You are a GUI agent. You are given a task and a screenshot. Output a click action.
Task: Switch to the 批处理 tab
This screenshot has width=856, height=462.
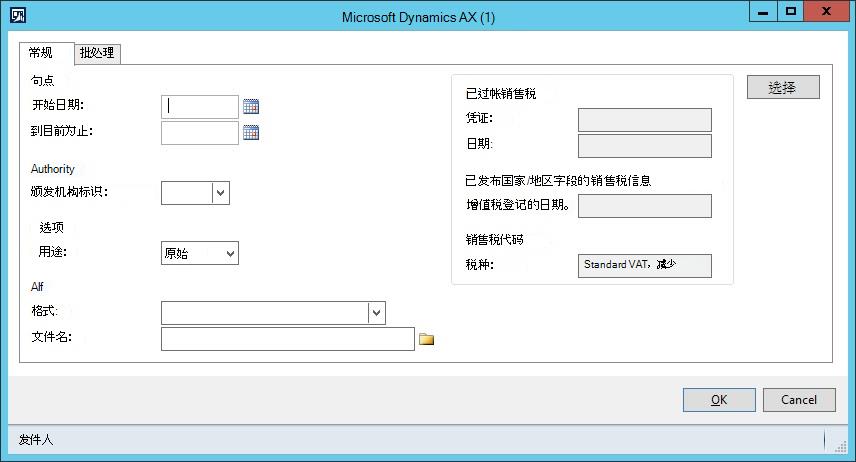97,53
